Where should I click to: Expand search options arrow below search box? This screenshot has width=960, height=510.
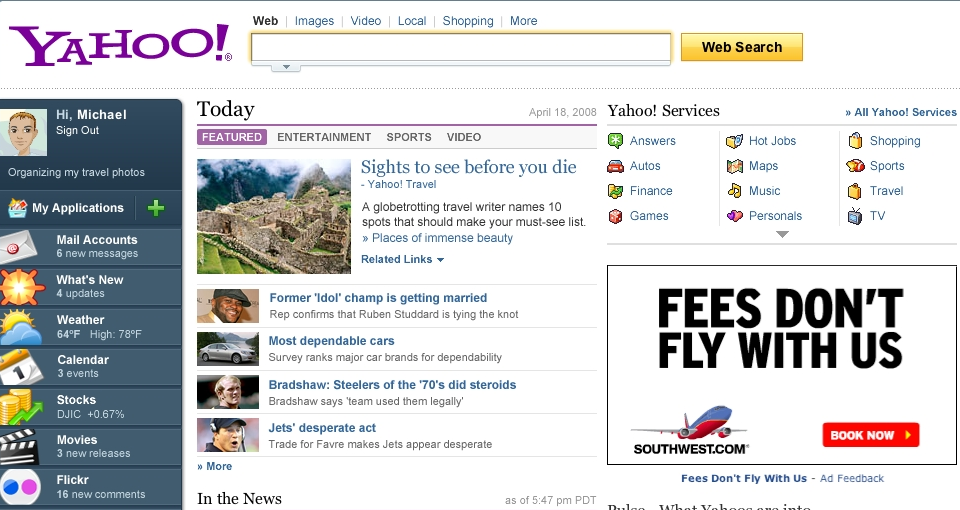click(x=286, y=67)
